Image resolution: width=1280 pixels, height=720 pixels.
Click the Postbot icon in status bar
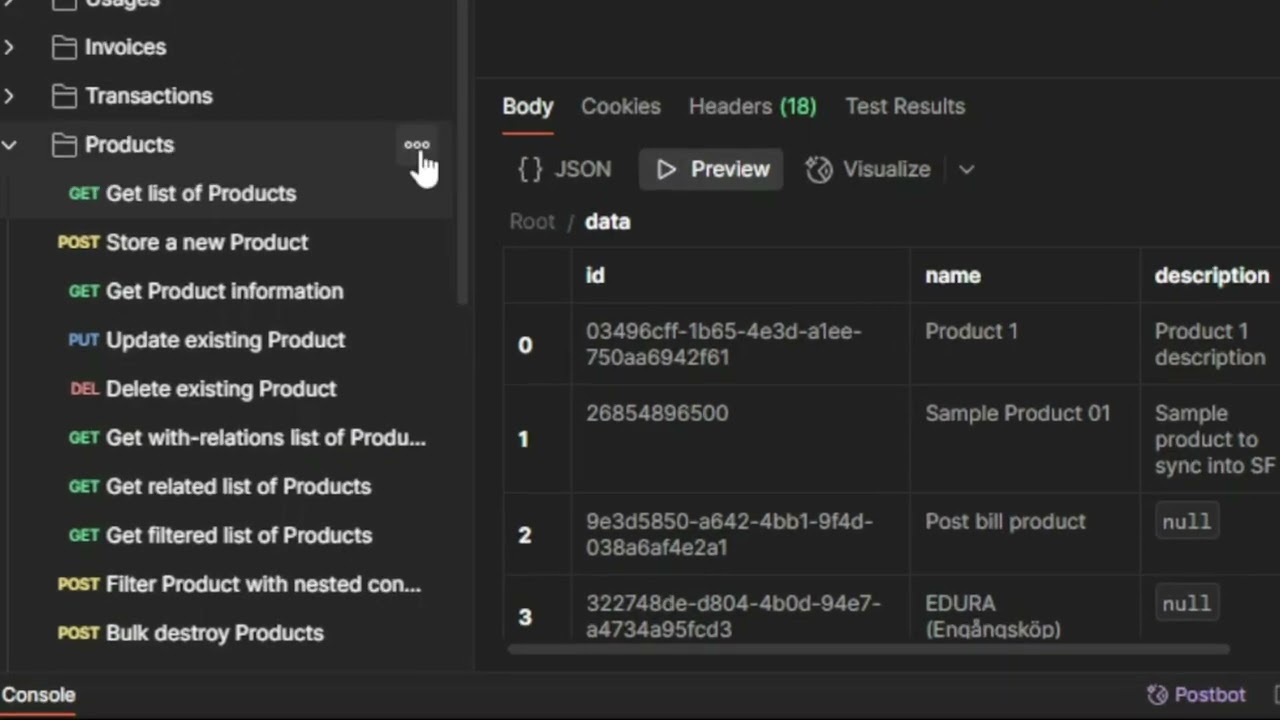1157,695
